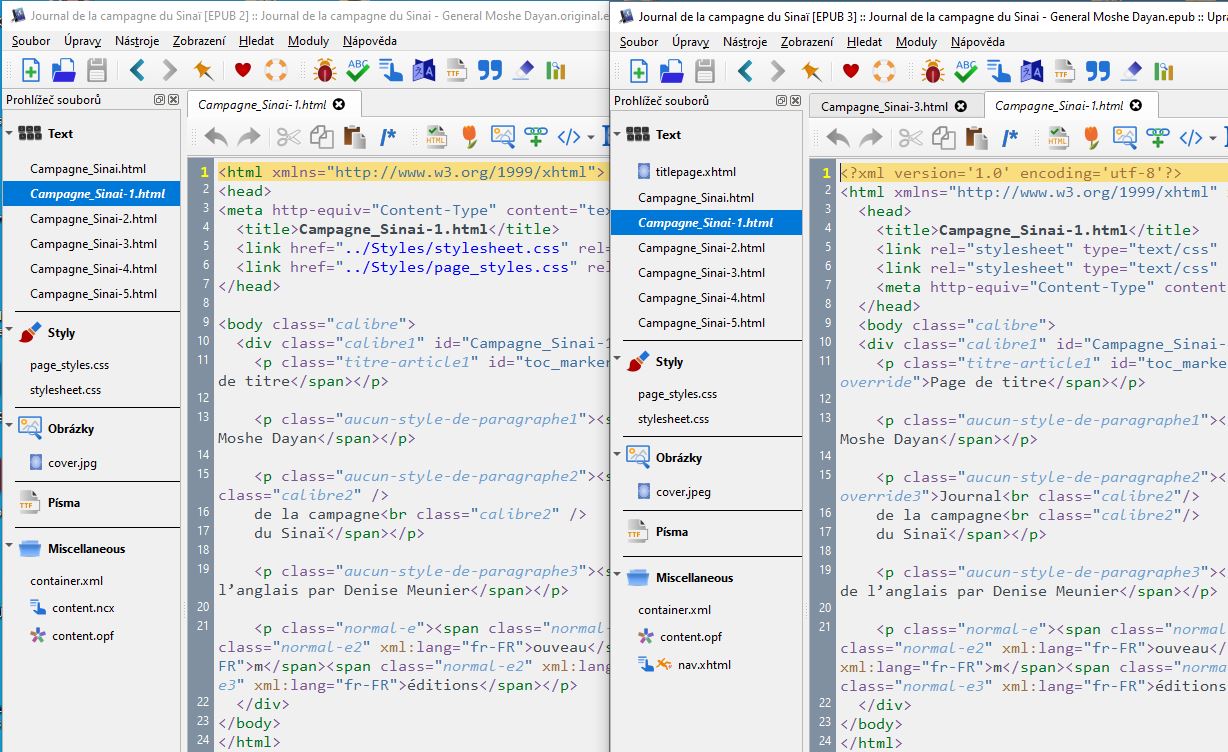Click the red heart icon in the EPUB 2 window

(242, 70)
